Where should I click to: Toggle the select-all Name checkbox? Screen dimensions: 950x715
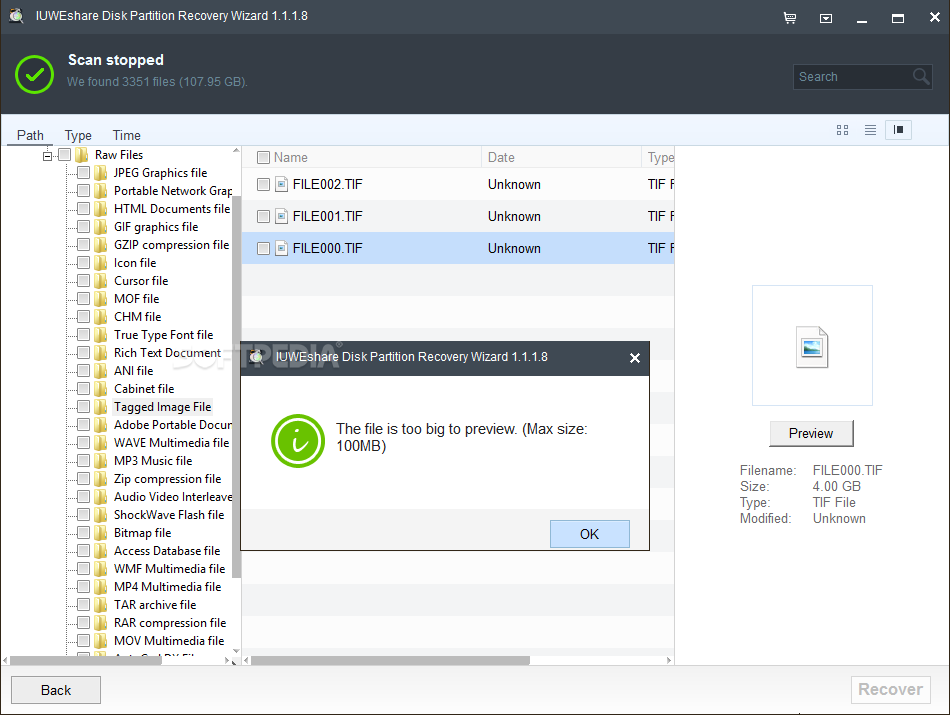[263, 158]
